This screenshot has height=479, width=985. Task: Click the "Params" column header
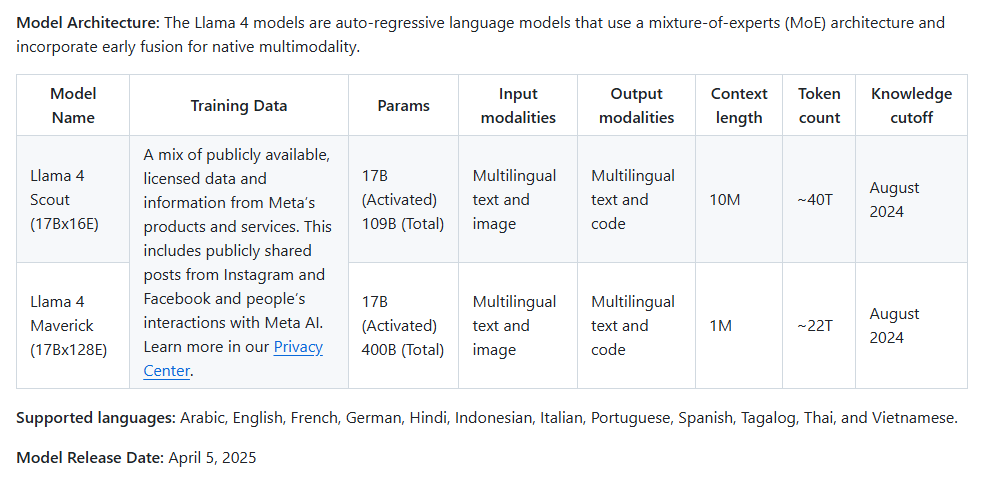click(x=404, y=105)
